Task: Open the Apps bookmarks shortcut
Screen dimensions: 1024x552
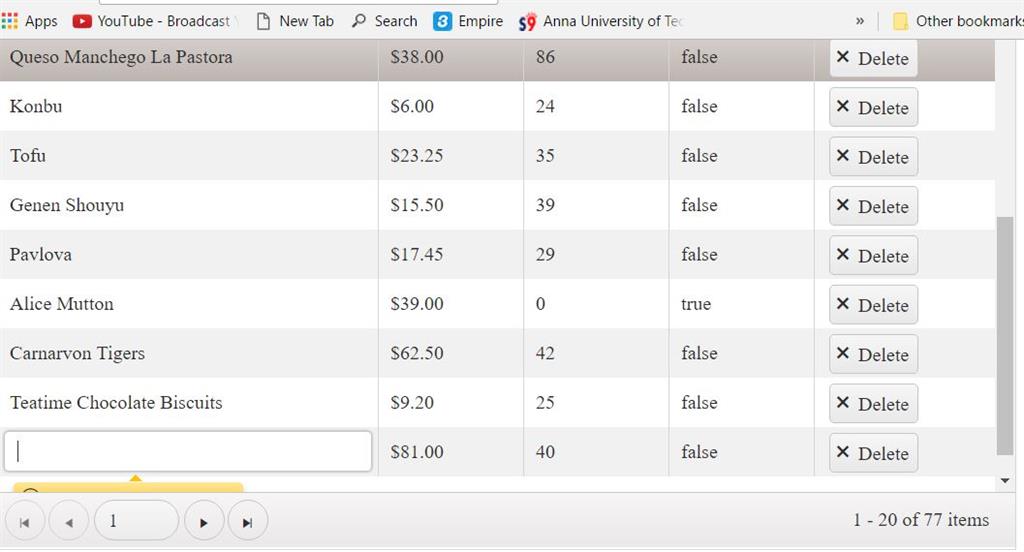Action: coord(30,21)
